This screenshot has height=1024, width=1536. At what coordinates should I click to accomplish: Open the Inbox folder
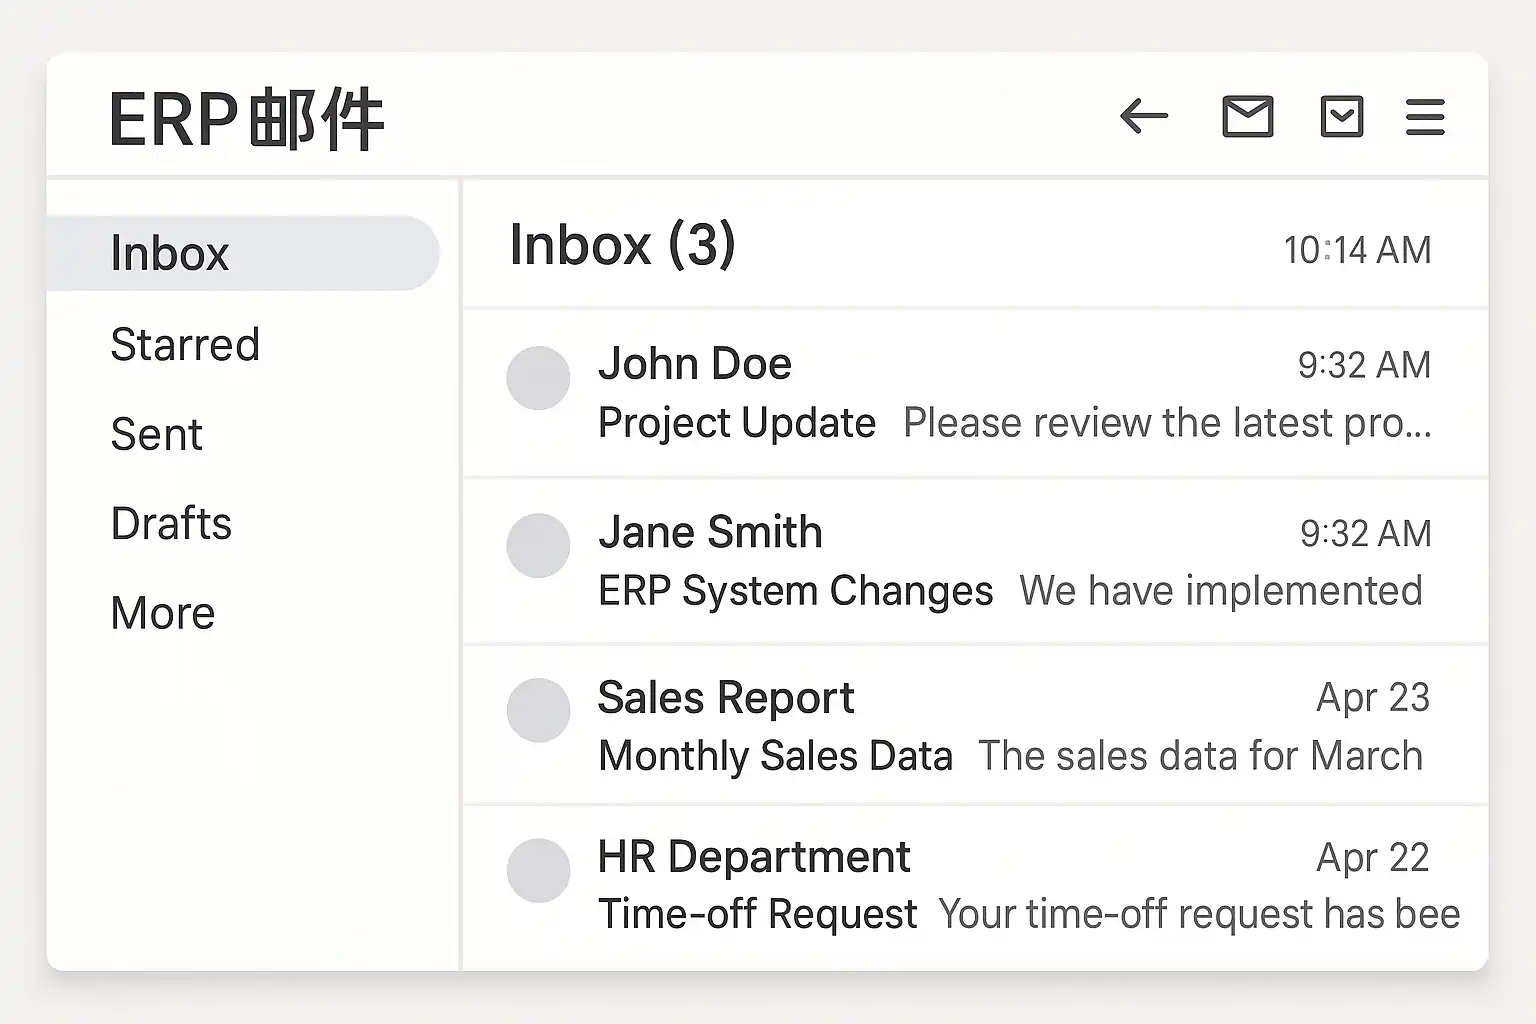[170, 253]
